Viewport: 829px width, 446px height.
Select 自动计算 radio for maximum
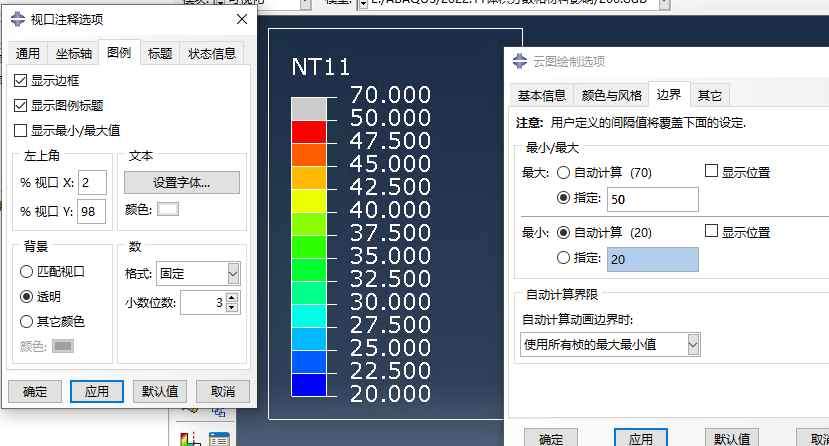(563, 173)
